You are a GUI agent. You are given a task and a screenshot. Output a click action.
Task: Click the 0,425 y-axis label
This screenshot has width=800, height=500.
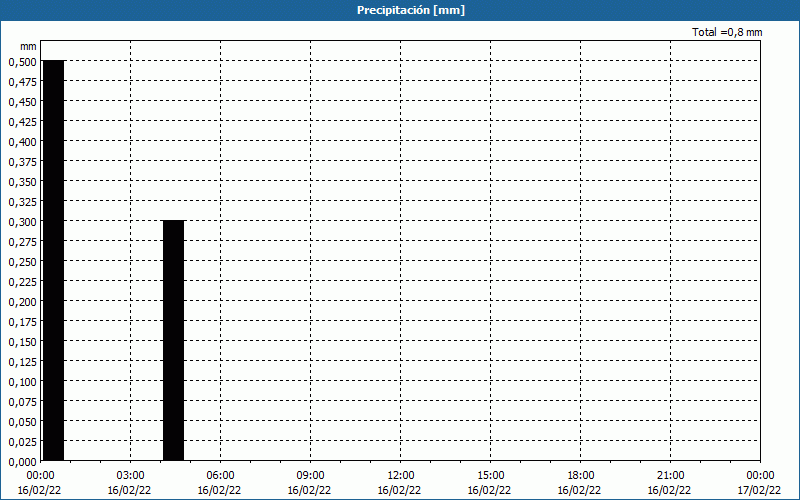[22, 122]
